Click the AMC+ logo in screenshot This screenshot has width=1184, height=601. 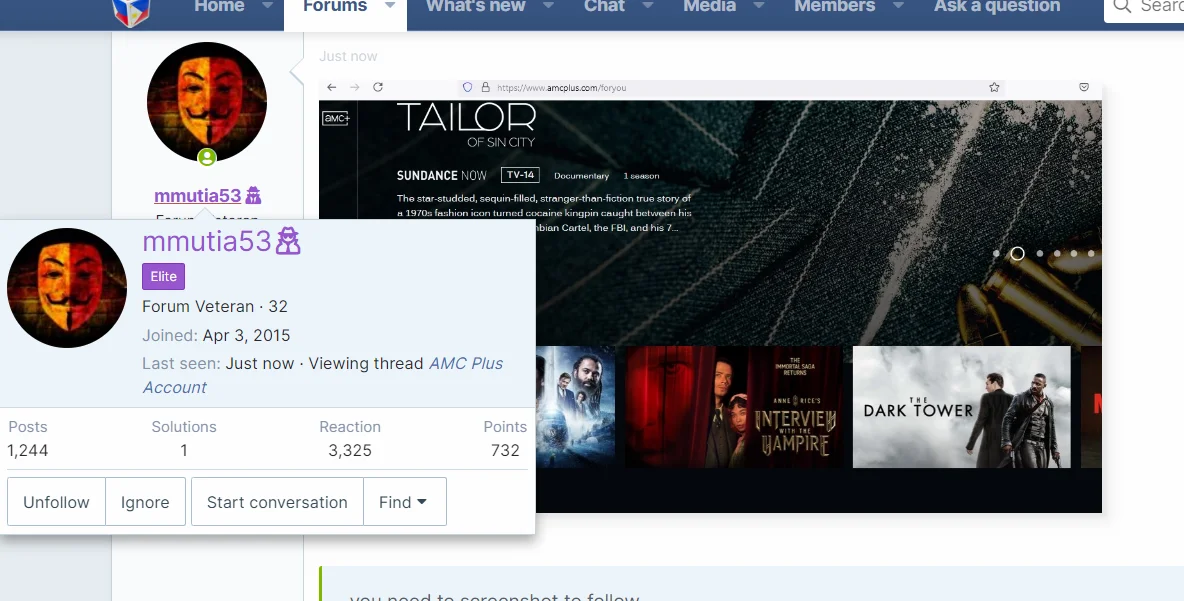tap(335, 119)
